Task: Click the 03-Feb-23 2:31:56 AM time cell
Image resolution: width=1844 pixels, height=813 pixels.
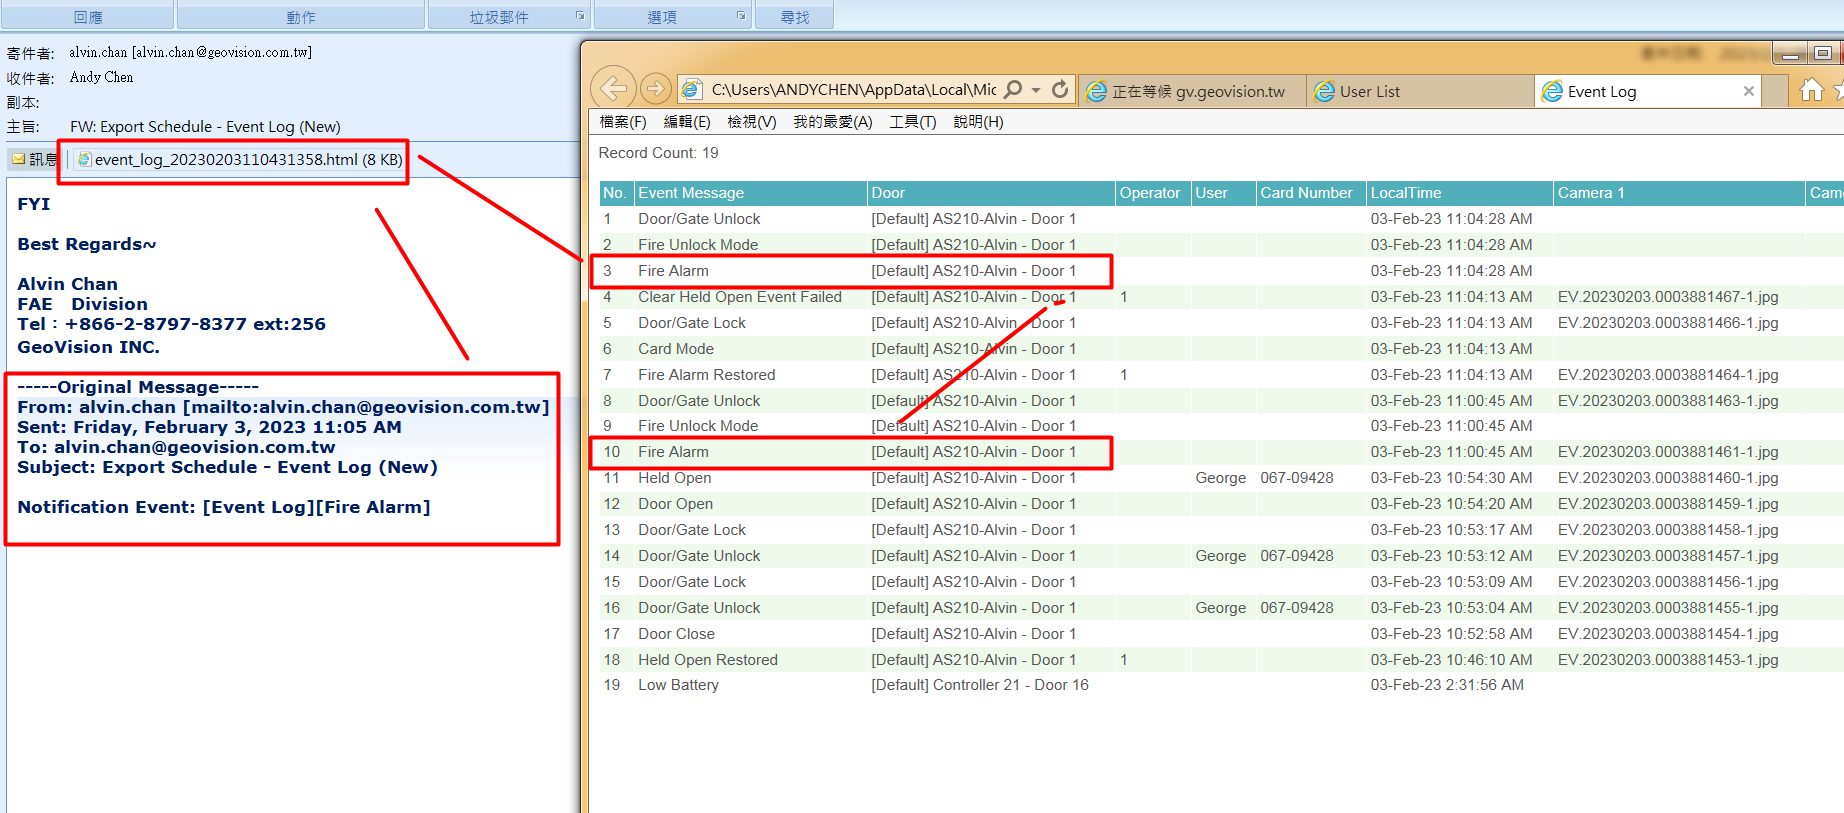Action: pyautogui.click(x=1447, y=685)
